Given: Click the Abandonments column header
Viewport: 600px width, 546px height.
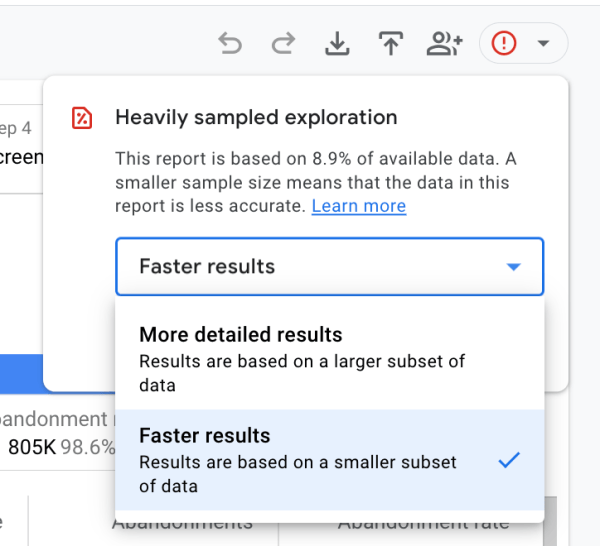Looking at the screenshot, I should [182, 524].
